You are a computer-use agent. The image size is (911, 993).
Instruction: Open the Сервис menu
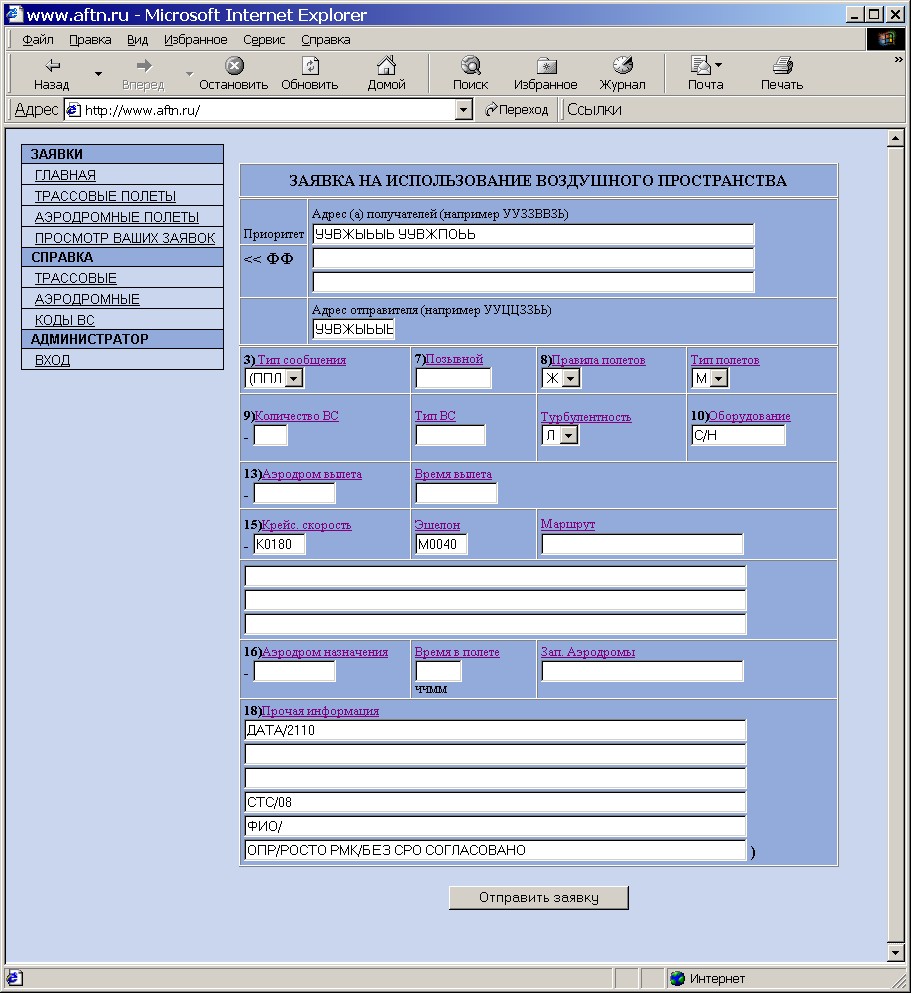(x=264, y=40)
